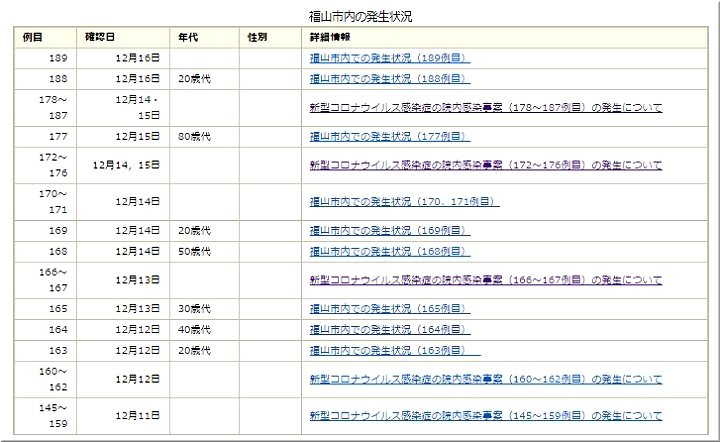Open hospital infection link for cases 160～162
This screenshot has height=442, width=720.
pos(485,379)
